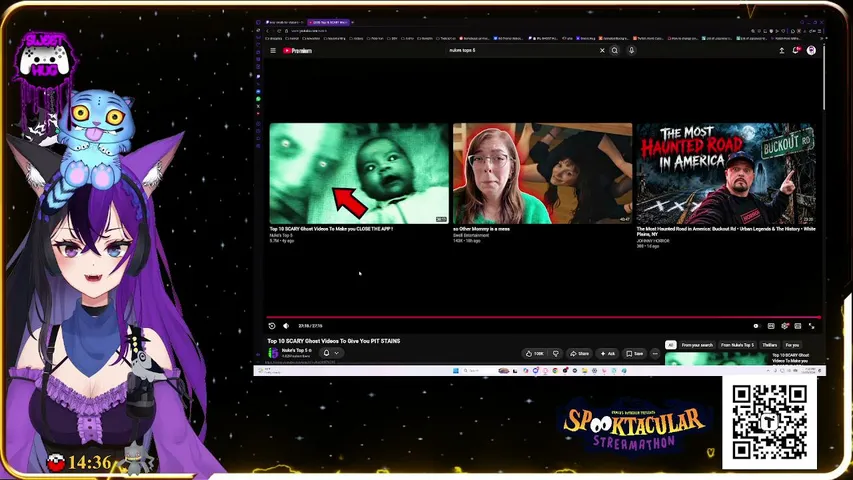The height and width of the screenshot is (480, 853).
Task: Open the create/upload icon in header
Action: click(782, 51)
